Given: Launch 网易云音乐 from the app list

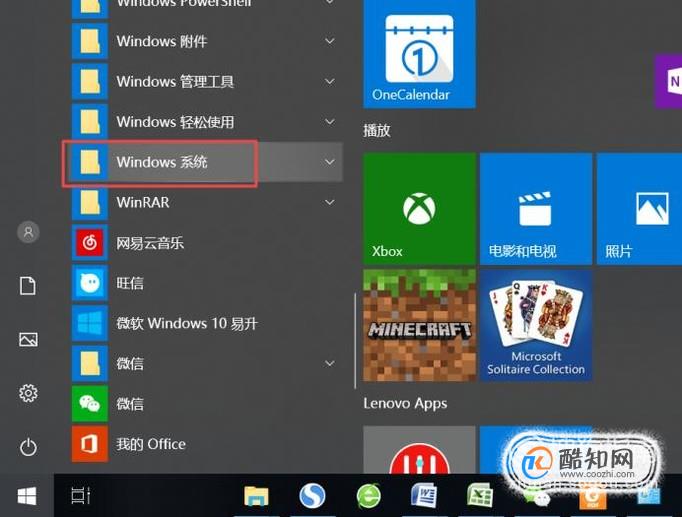Looking at the screenshot, I should (207, 243).
